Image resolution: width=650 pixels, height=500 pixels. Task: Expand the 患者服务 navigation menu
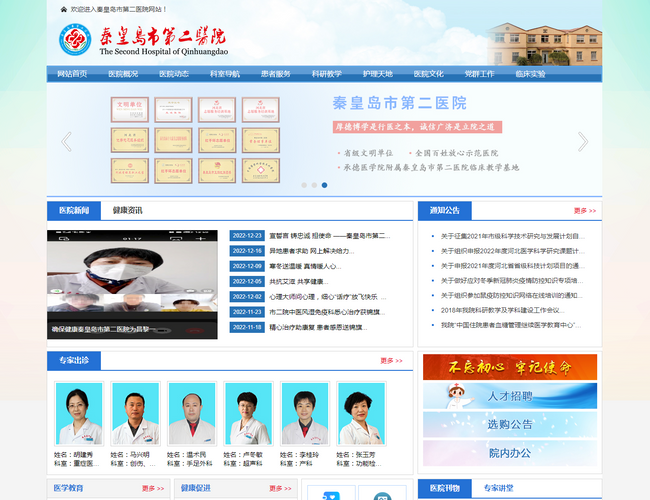pos(276,74)
